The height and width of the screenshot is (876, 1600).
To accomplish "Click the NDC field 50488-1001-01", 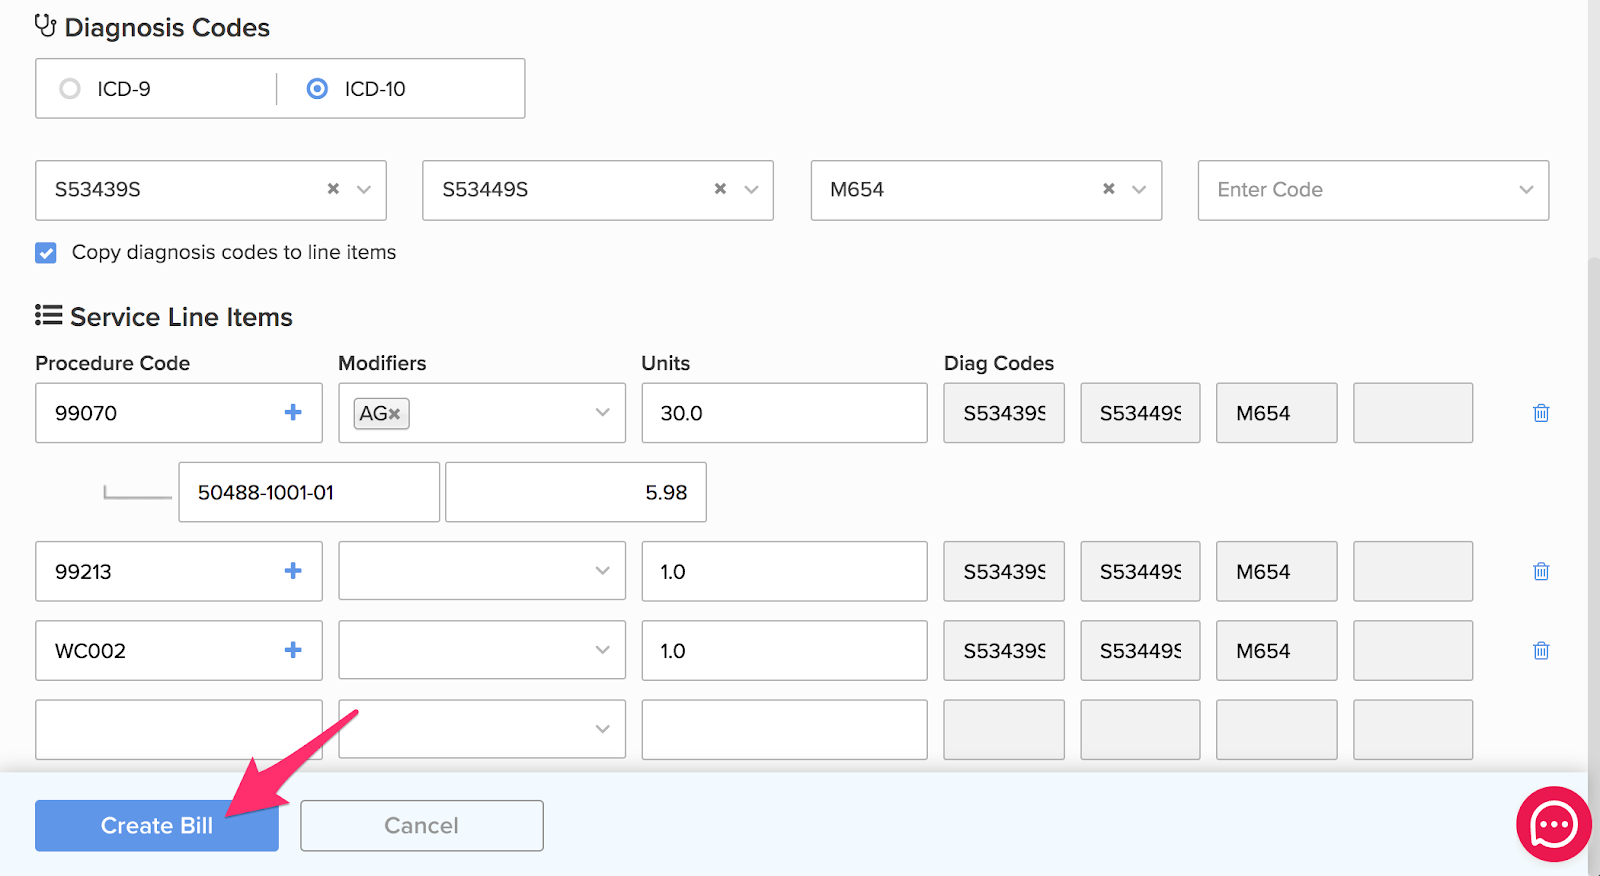I will (x=308, y=492).
